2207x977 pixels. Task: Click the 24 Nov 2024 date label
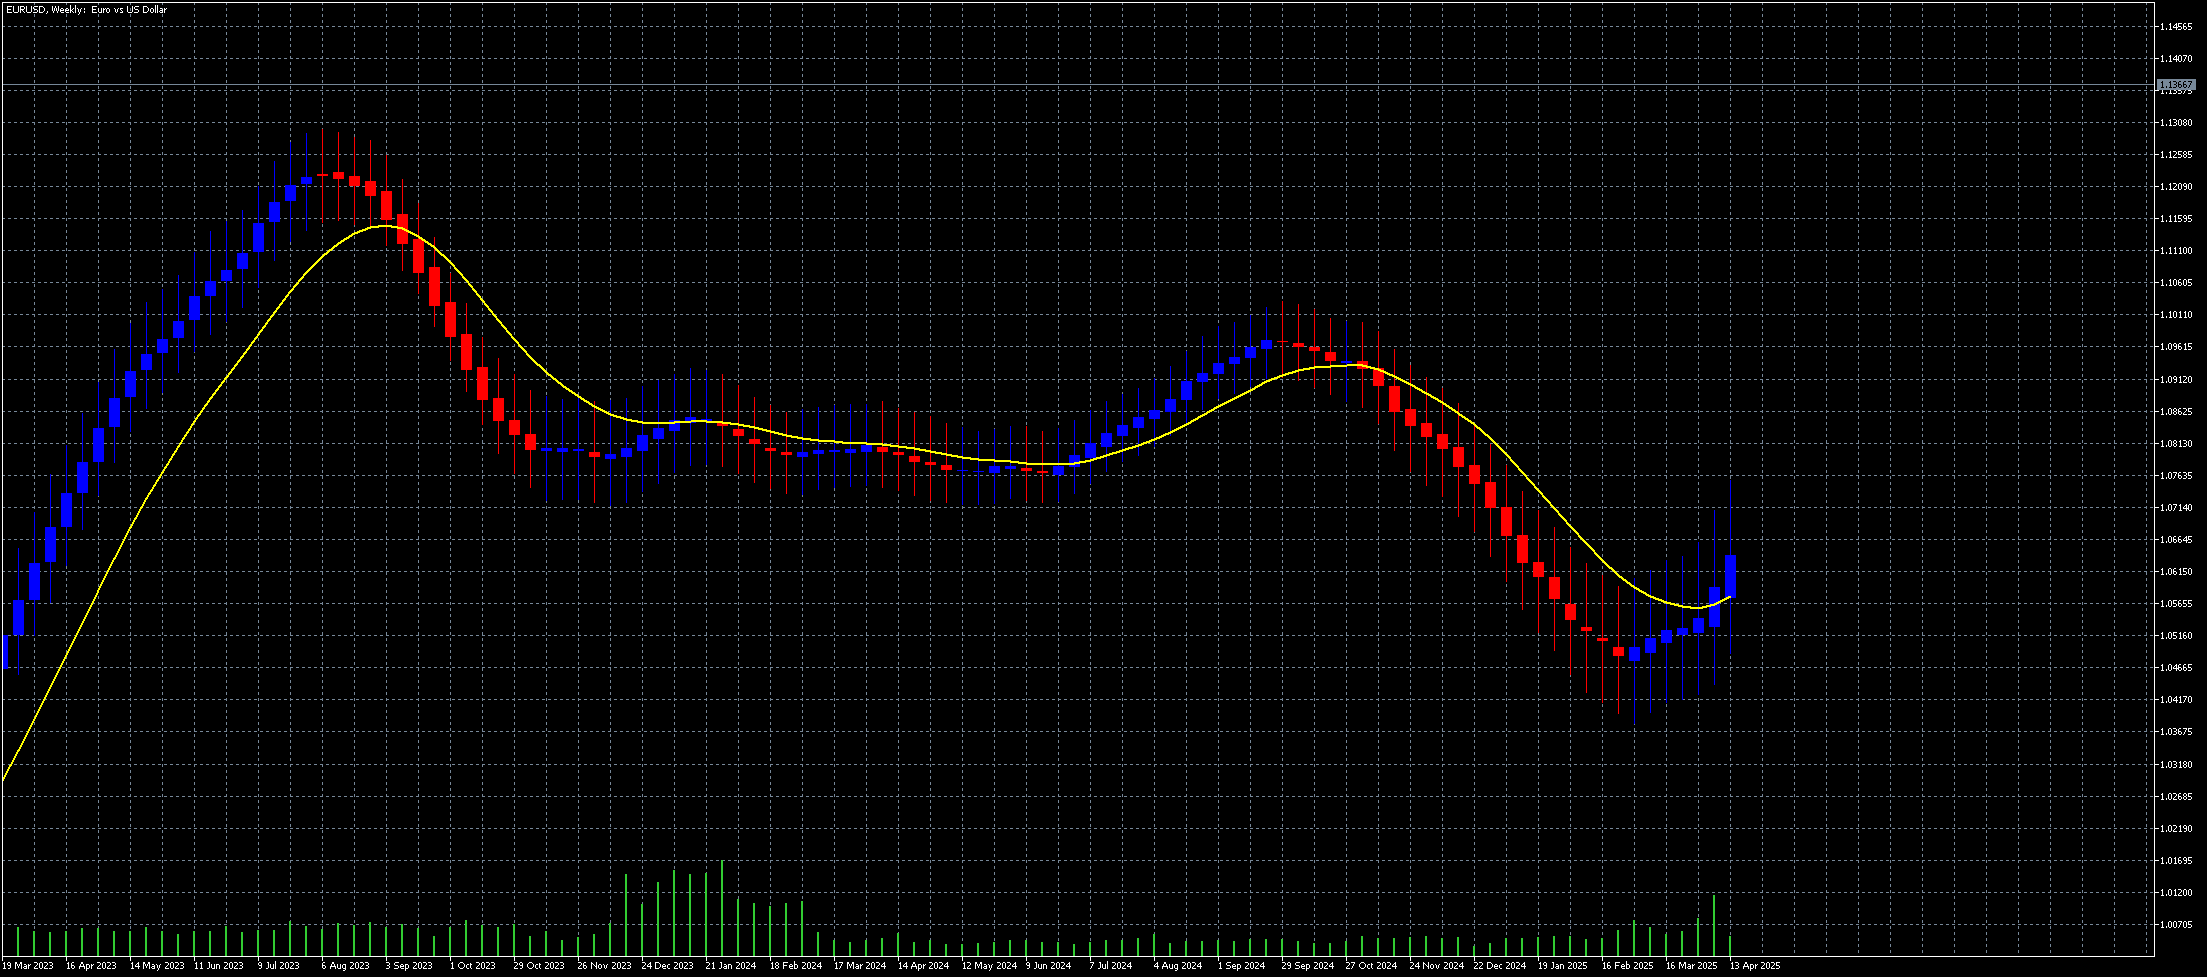1436,967
